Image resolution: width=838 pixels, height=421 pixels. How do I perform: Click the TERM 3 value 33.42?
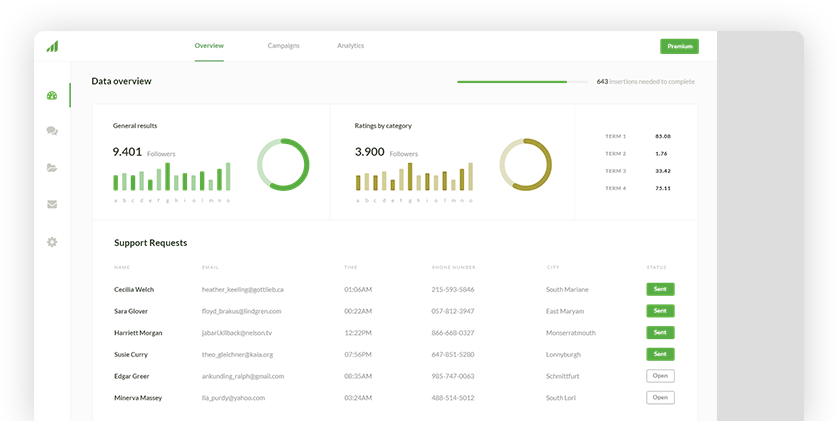[663, 171]
